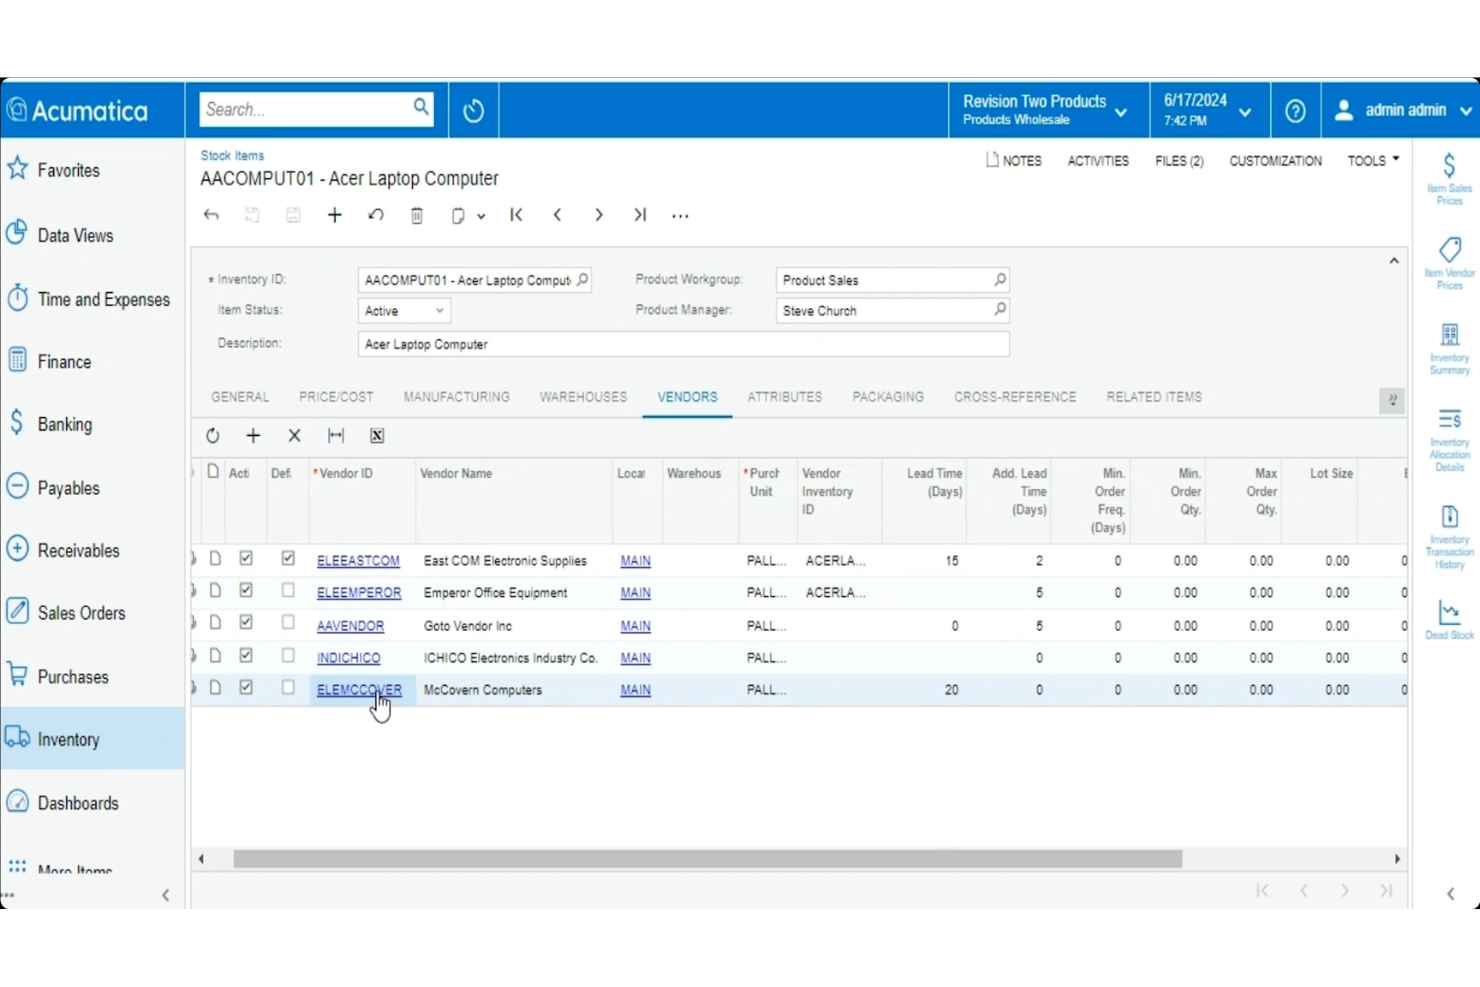The image size is (1480, 987).
Task: Enable Default checkbox on Emperor Office Equipment row
Action: pyautogui.click(x=288, y=590)
